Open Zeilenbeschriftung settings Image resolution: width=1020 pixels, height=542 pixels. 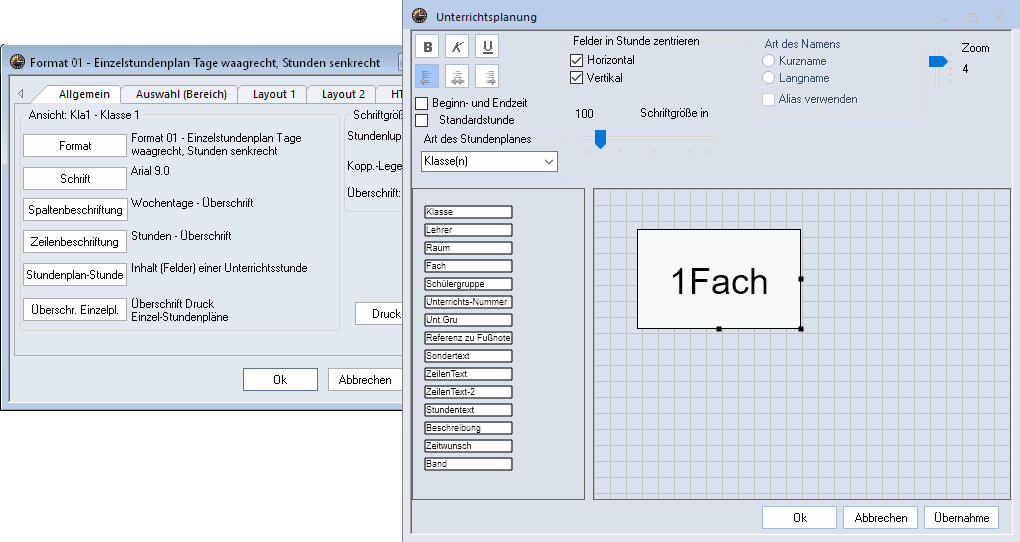[75, 241]
